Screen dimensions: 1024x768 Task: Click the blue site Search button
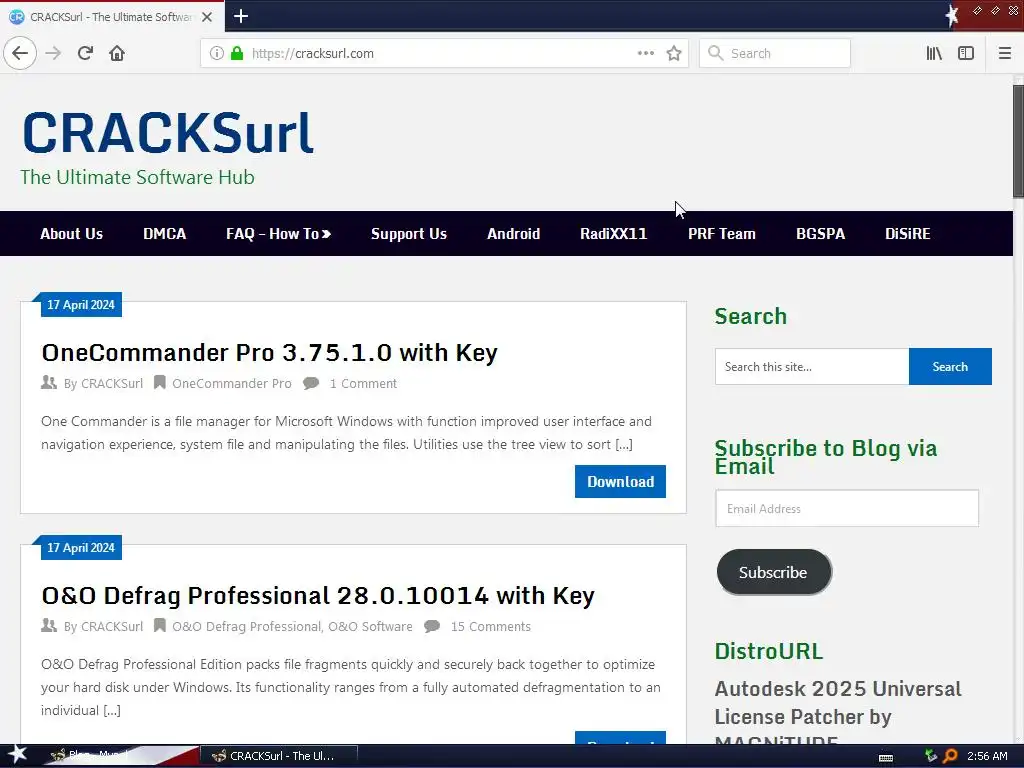(950, 366)
